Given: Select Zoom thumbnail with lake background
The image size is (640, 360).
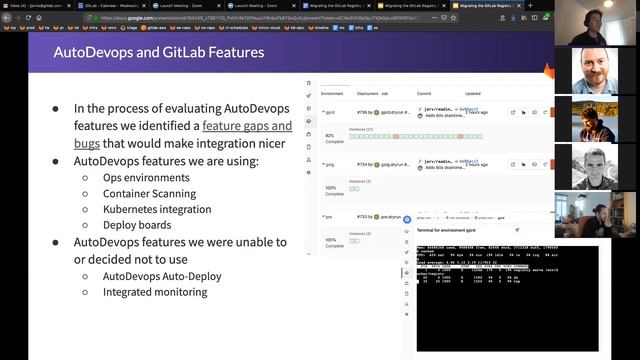Looking at the screenshot, I should click(x=595, y=119).
